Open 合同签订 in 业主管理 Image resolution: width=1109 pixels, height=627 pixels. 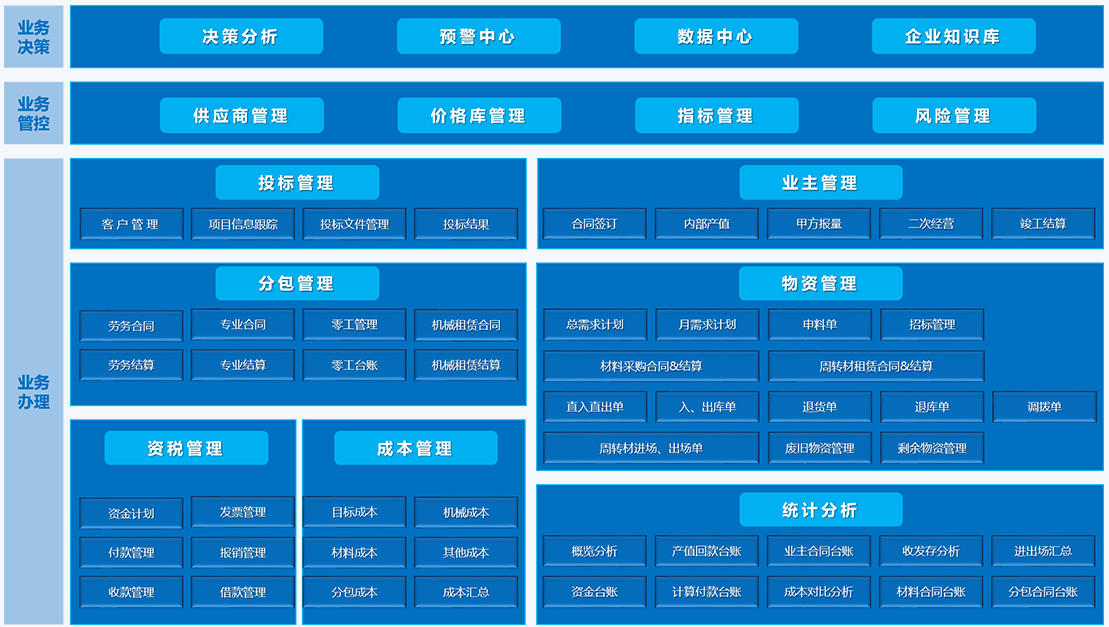(x=594, y=224)
